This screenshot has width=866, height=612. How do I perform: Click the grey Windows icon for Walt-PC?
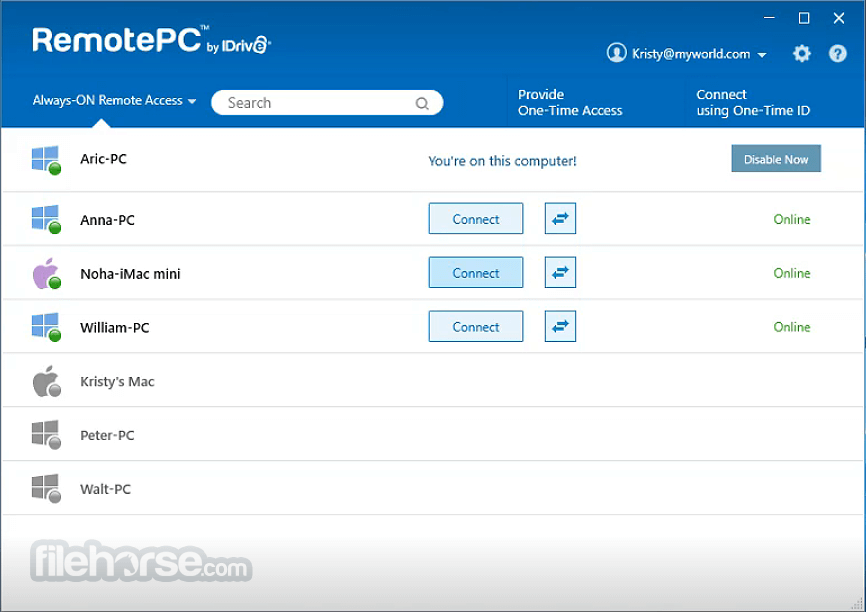coord(46,488)
